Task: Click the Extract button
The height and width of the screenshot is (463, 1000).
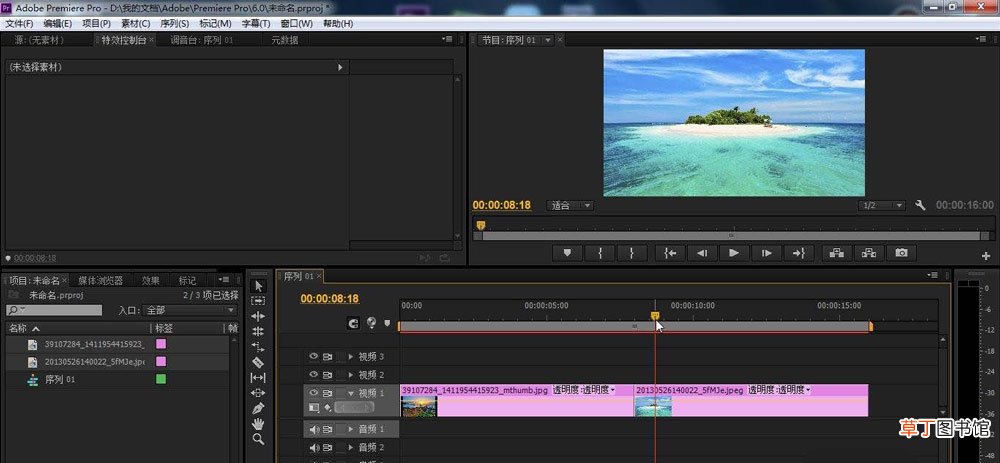Action: [869, 253]
